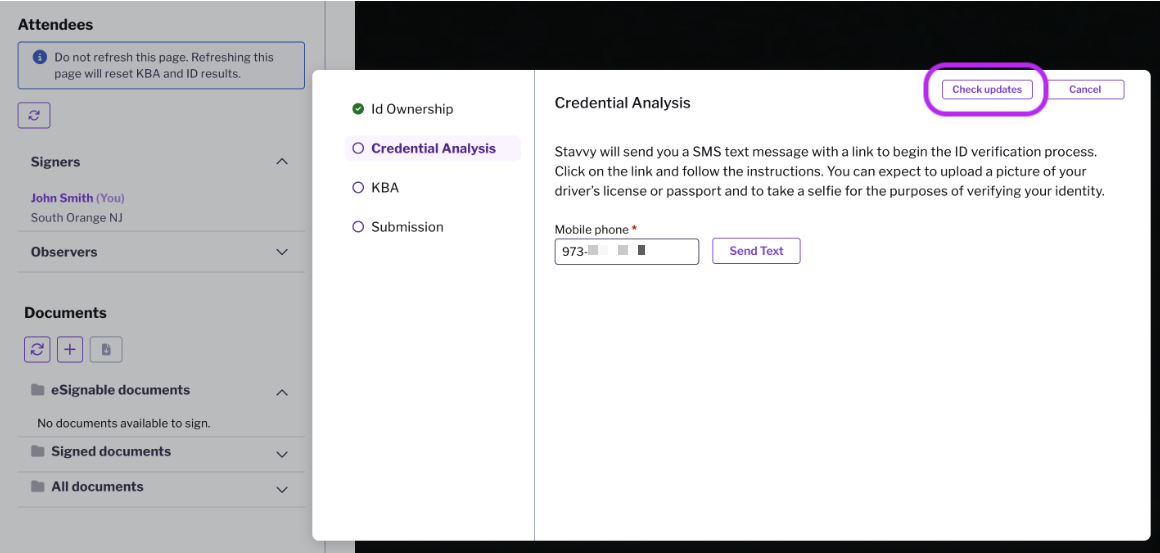The image size is (1160, 553).
Task: Click the Signed documents label
Action: point(111,451)
